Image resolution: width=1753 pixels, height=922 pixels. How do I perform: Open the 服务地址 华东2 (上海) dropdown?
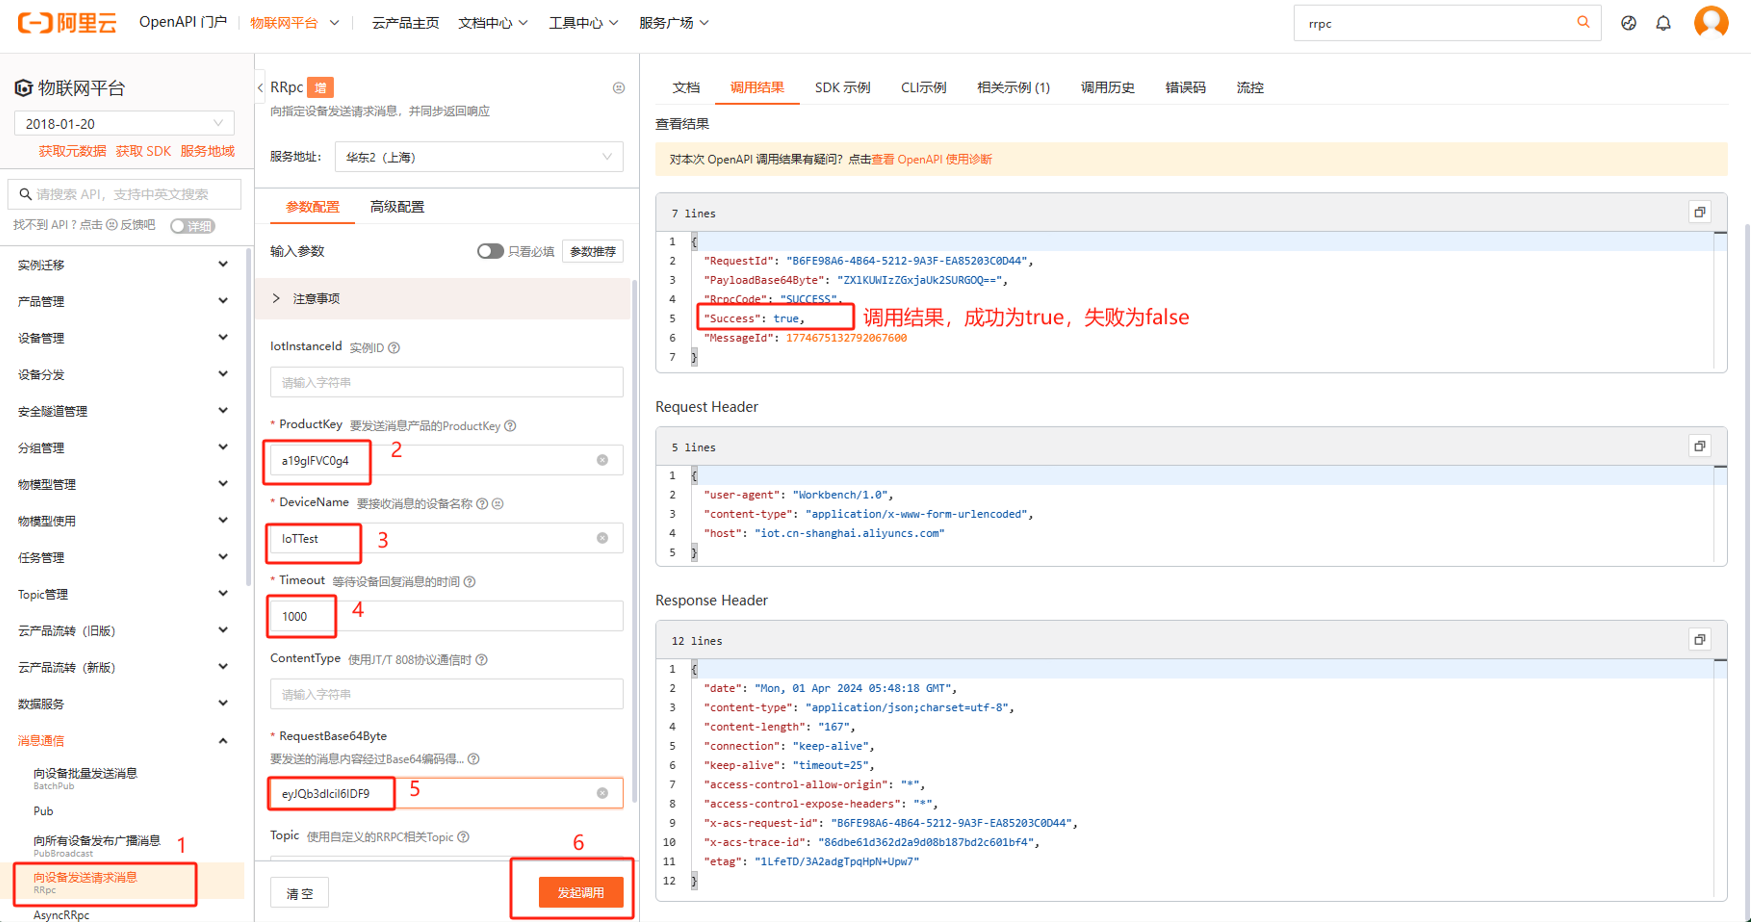click(479, 157)
